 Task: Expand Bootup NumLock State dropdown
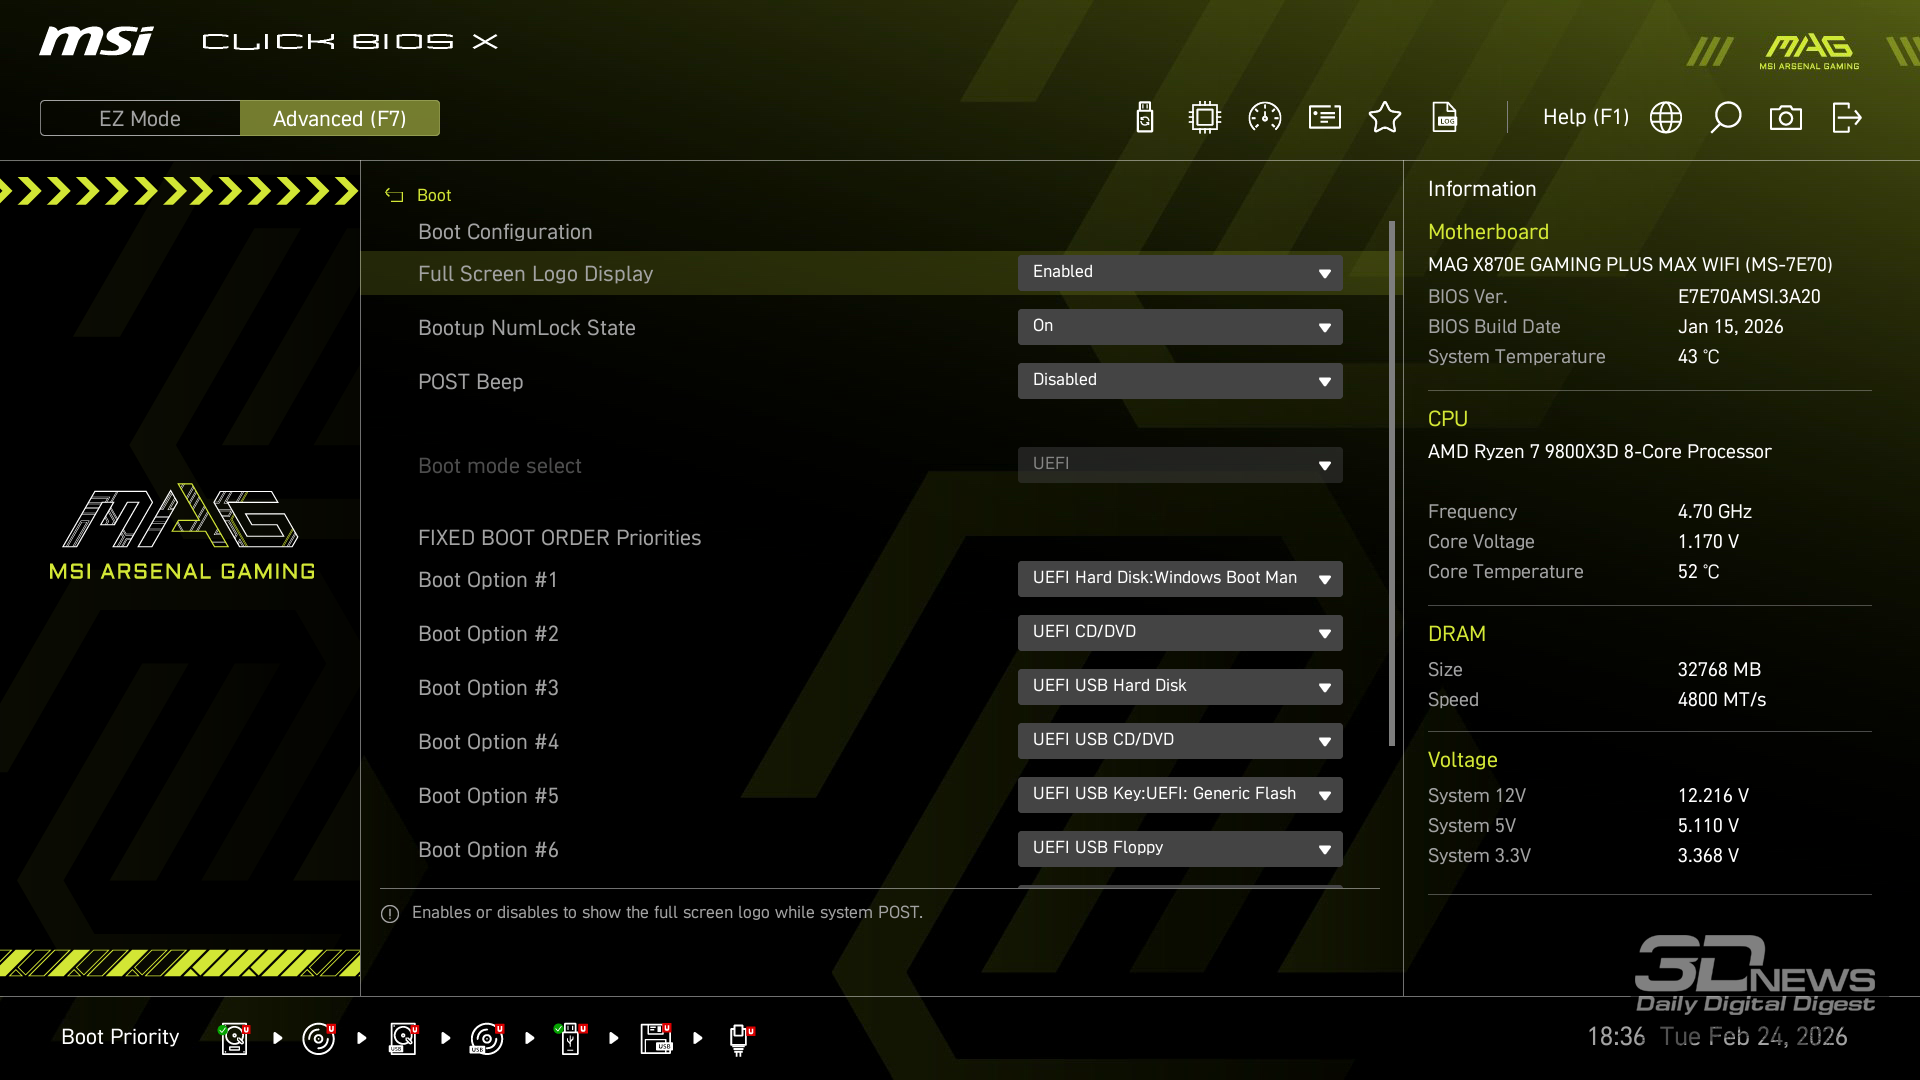[1180, 327]
